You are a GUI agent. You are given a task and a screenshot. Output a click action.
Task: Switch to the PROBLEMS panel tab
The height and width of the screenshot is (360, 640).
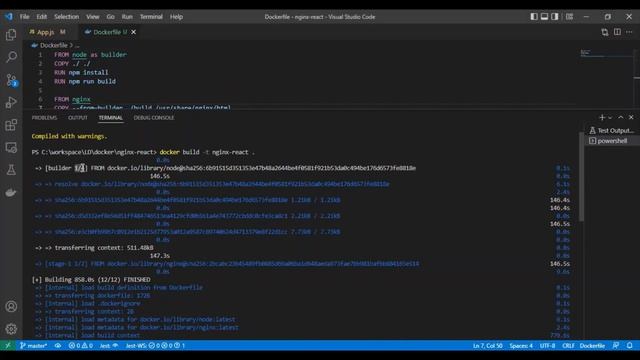pos(44,118)
